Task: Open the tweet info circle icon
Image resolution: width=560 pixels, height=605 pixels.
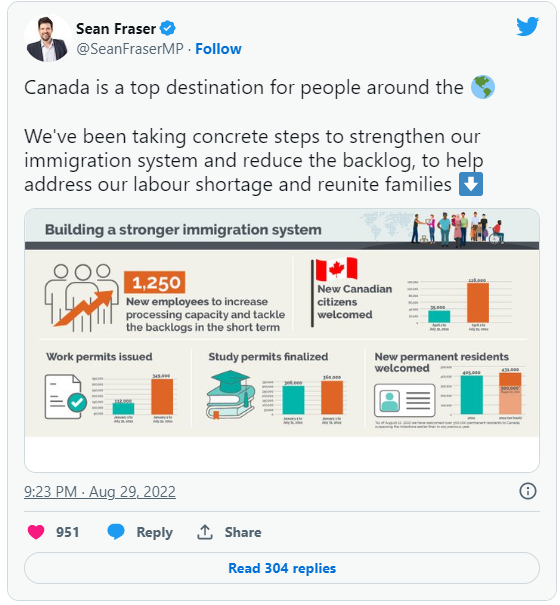Action: coord(527,491)
